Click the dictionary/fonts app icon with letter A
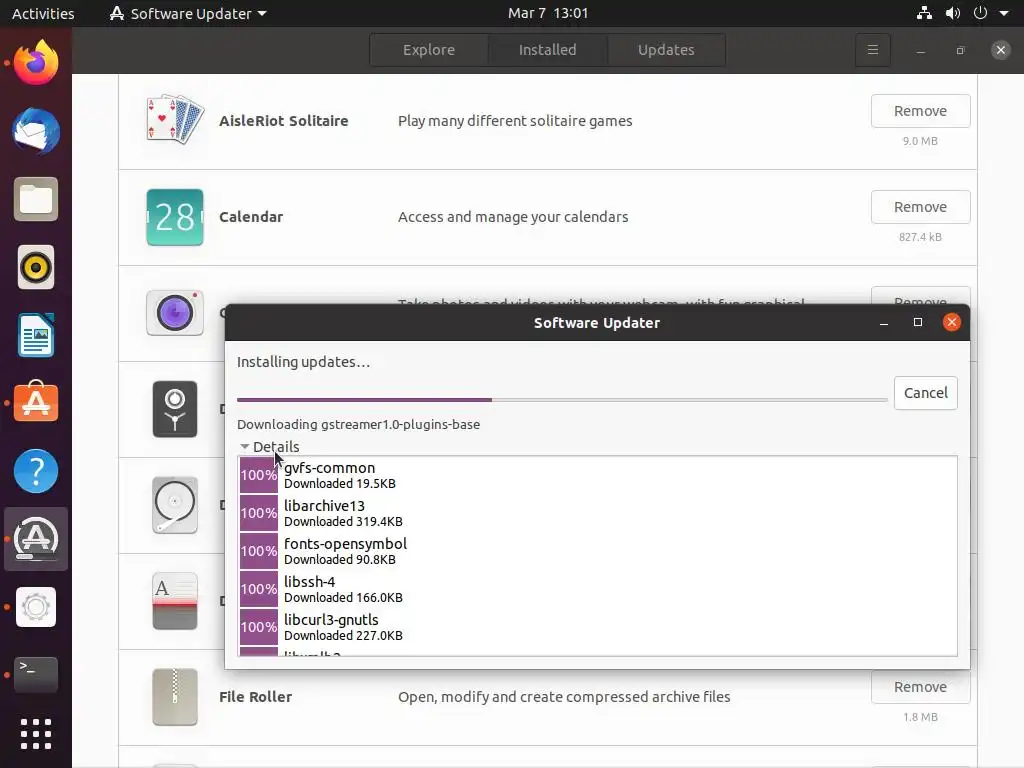Viewport: 1024px width, 768px height. tap(174, 601)
